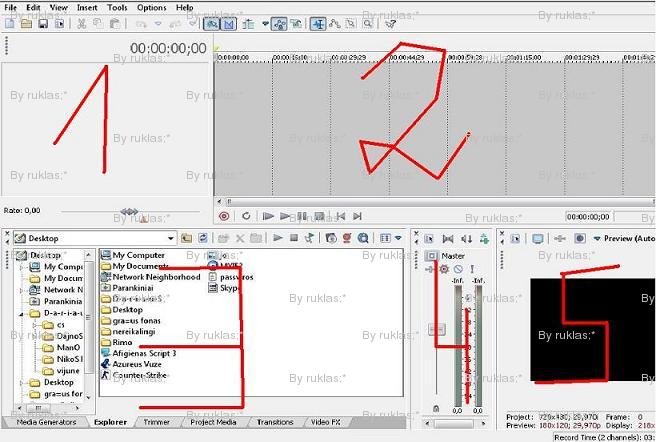Save the project with floppy icon
This screenshot has height=442, width=656.
(x=43, y=24)
